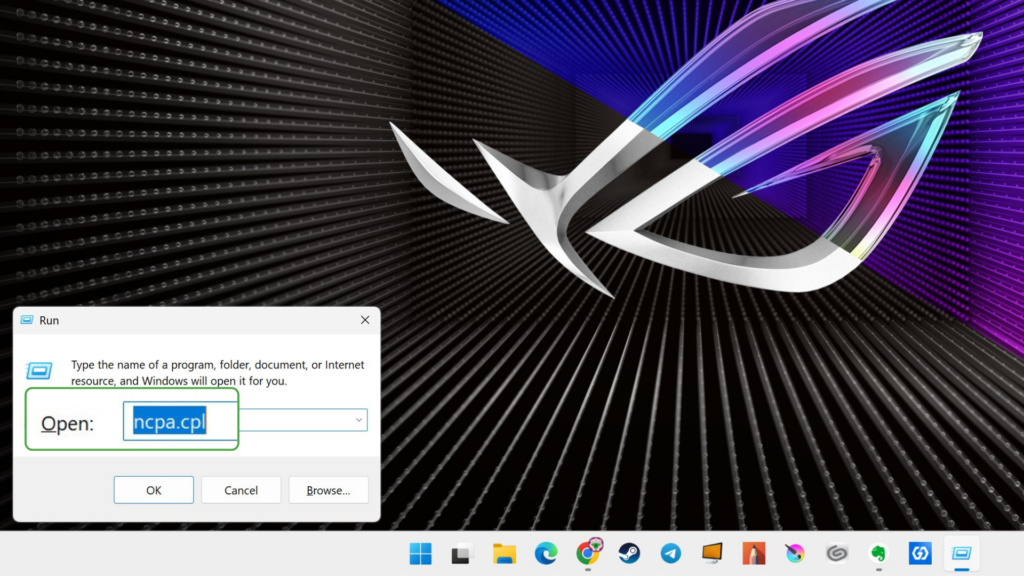Click the Run app icon in taskbar

[962, 554]
